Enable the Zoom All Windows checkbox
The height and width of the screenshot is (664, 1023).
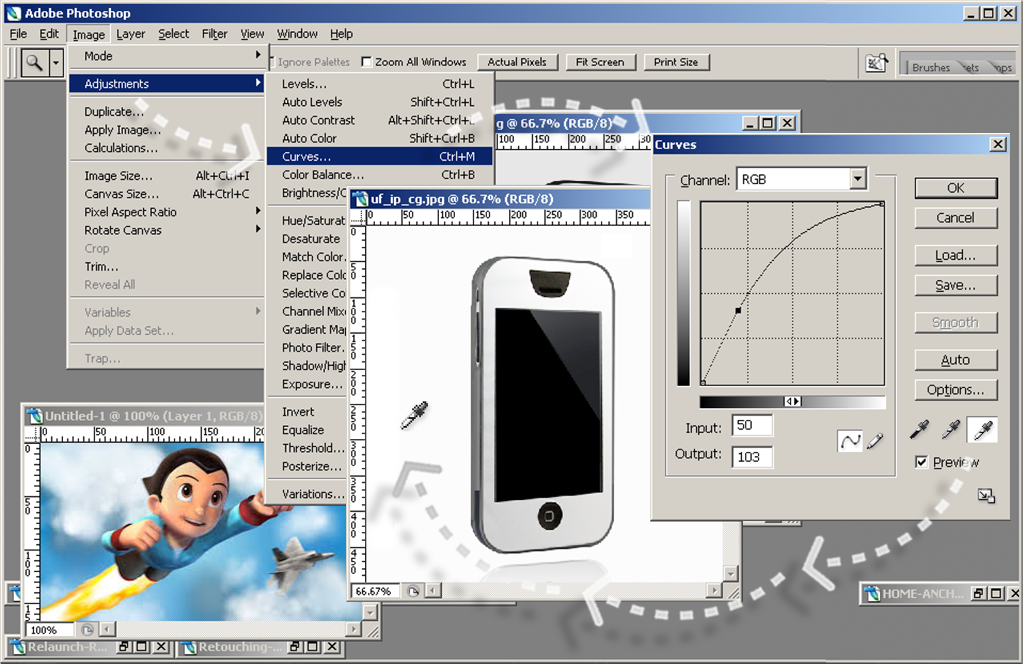click(x=367, y=62)
